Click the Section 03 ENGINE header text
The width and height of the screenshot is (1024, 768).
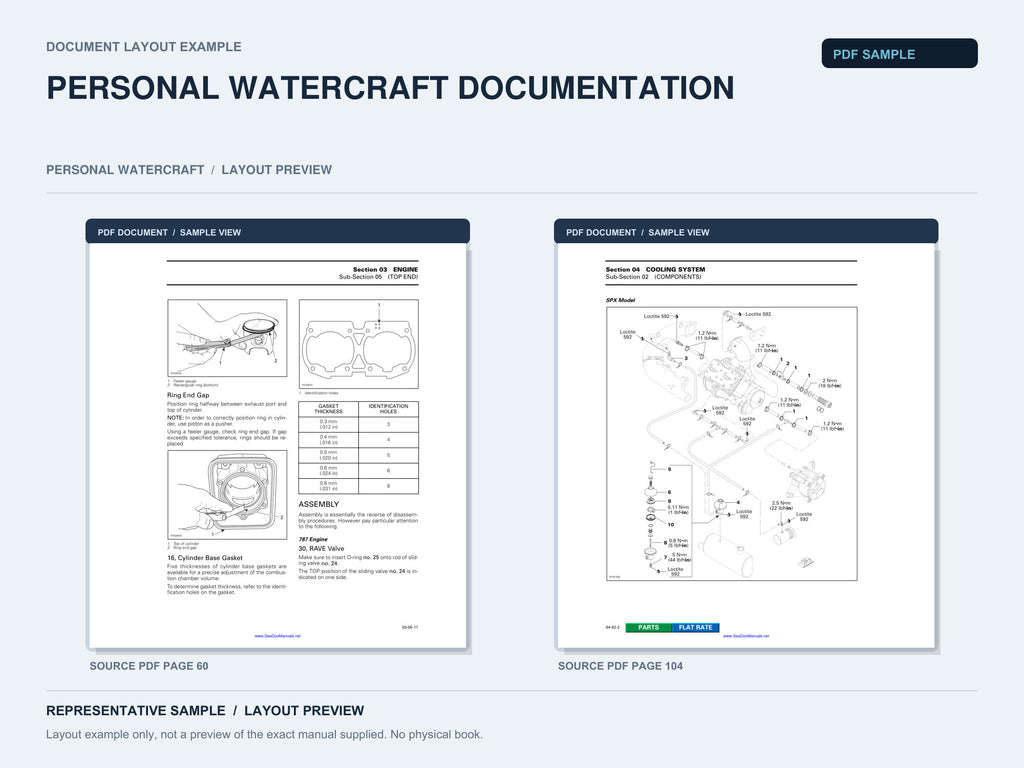385,269
